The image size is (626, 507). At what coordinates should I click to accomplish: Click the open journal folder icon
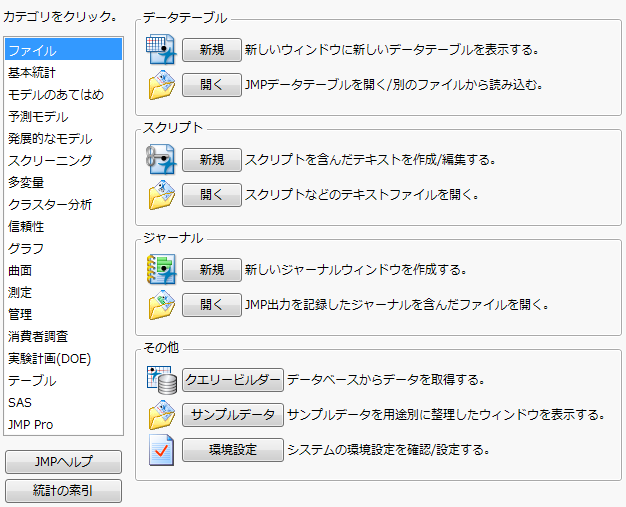pos(161,305)
